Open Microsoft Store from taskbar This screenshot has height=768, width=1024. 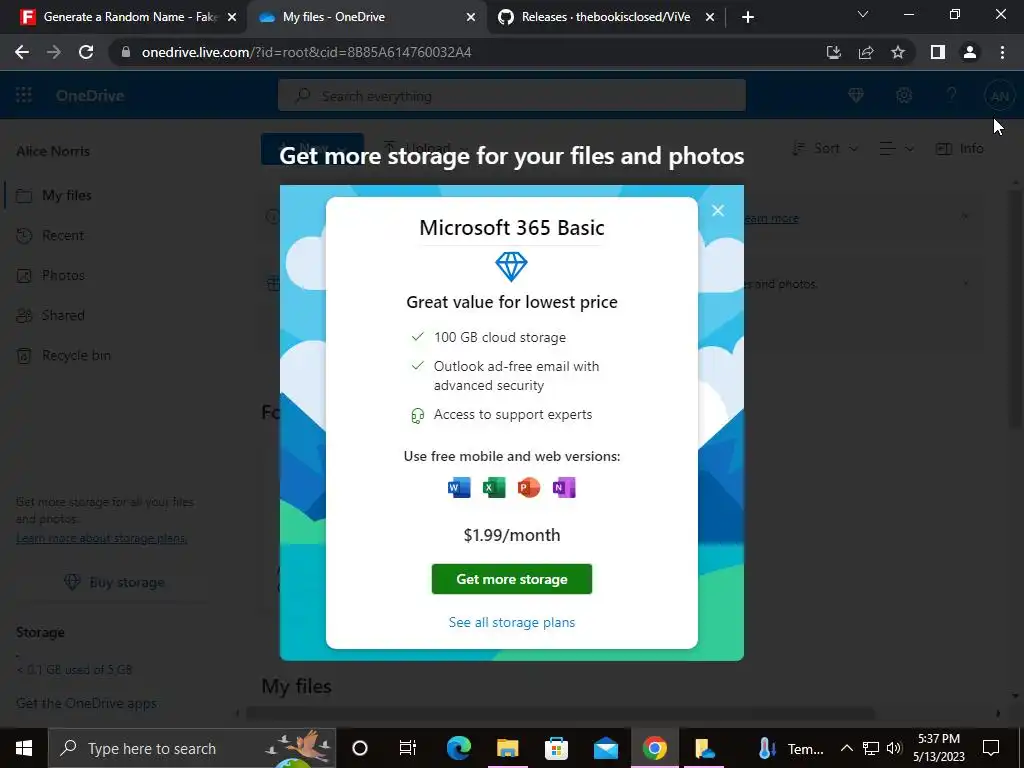coord(556,748)
